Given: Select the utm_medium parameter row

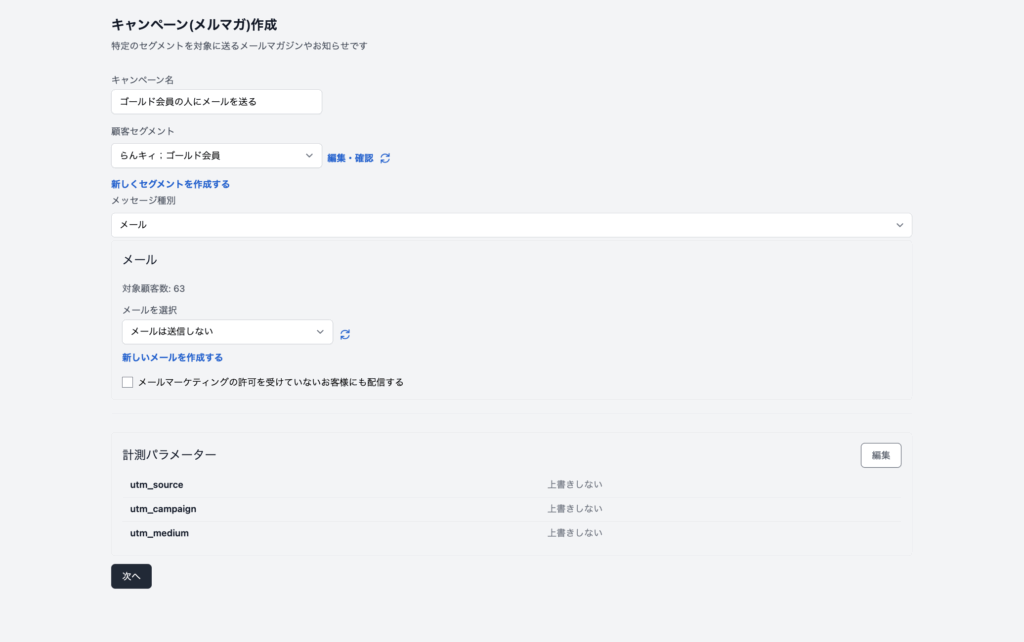Looking at the screenshot, I should (511, 533).
